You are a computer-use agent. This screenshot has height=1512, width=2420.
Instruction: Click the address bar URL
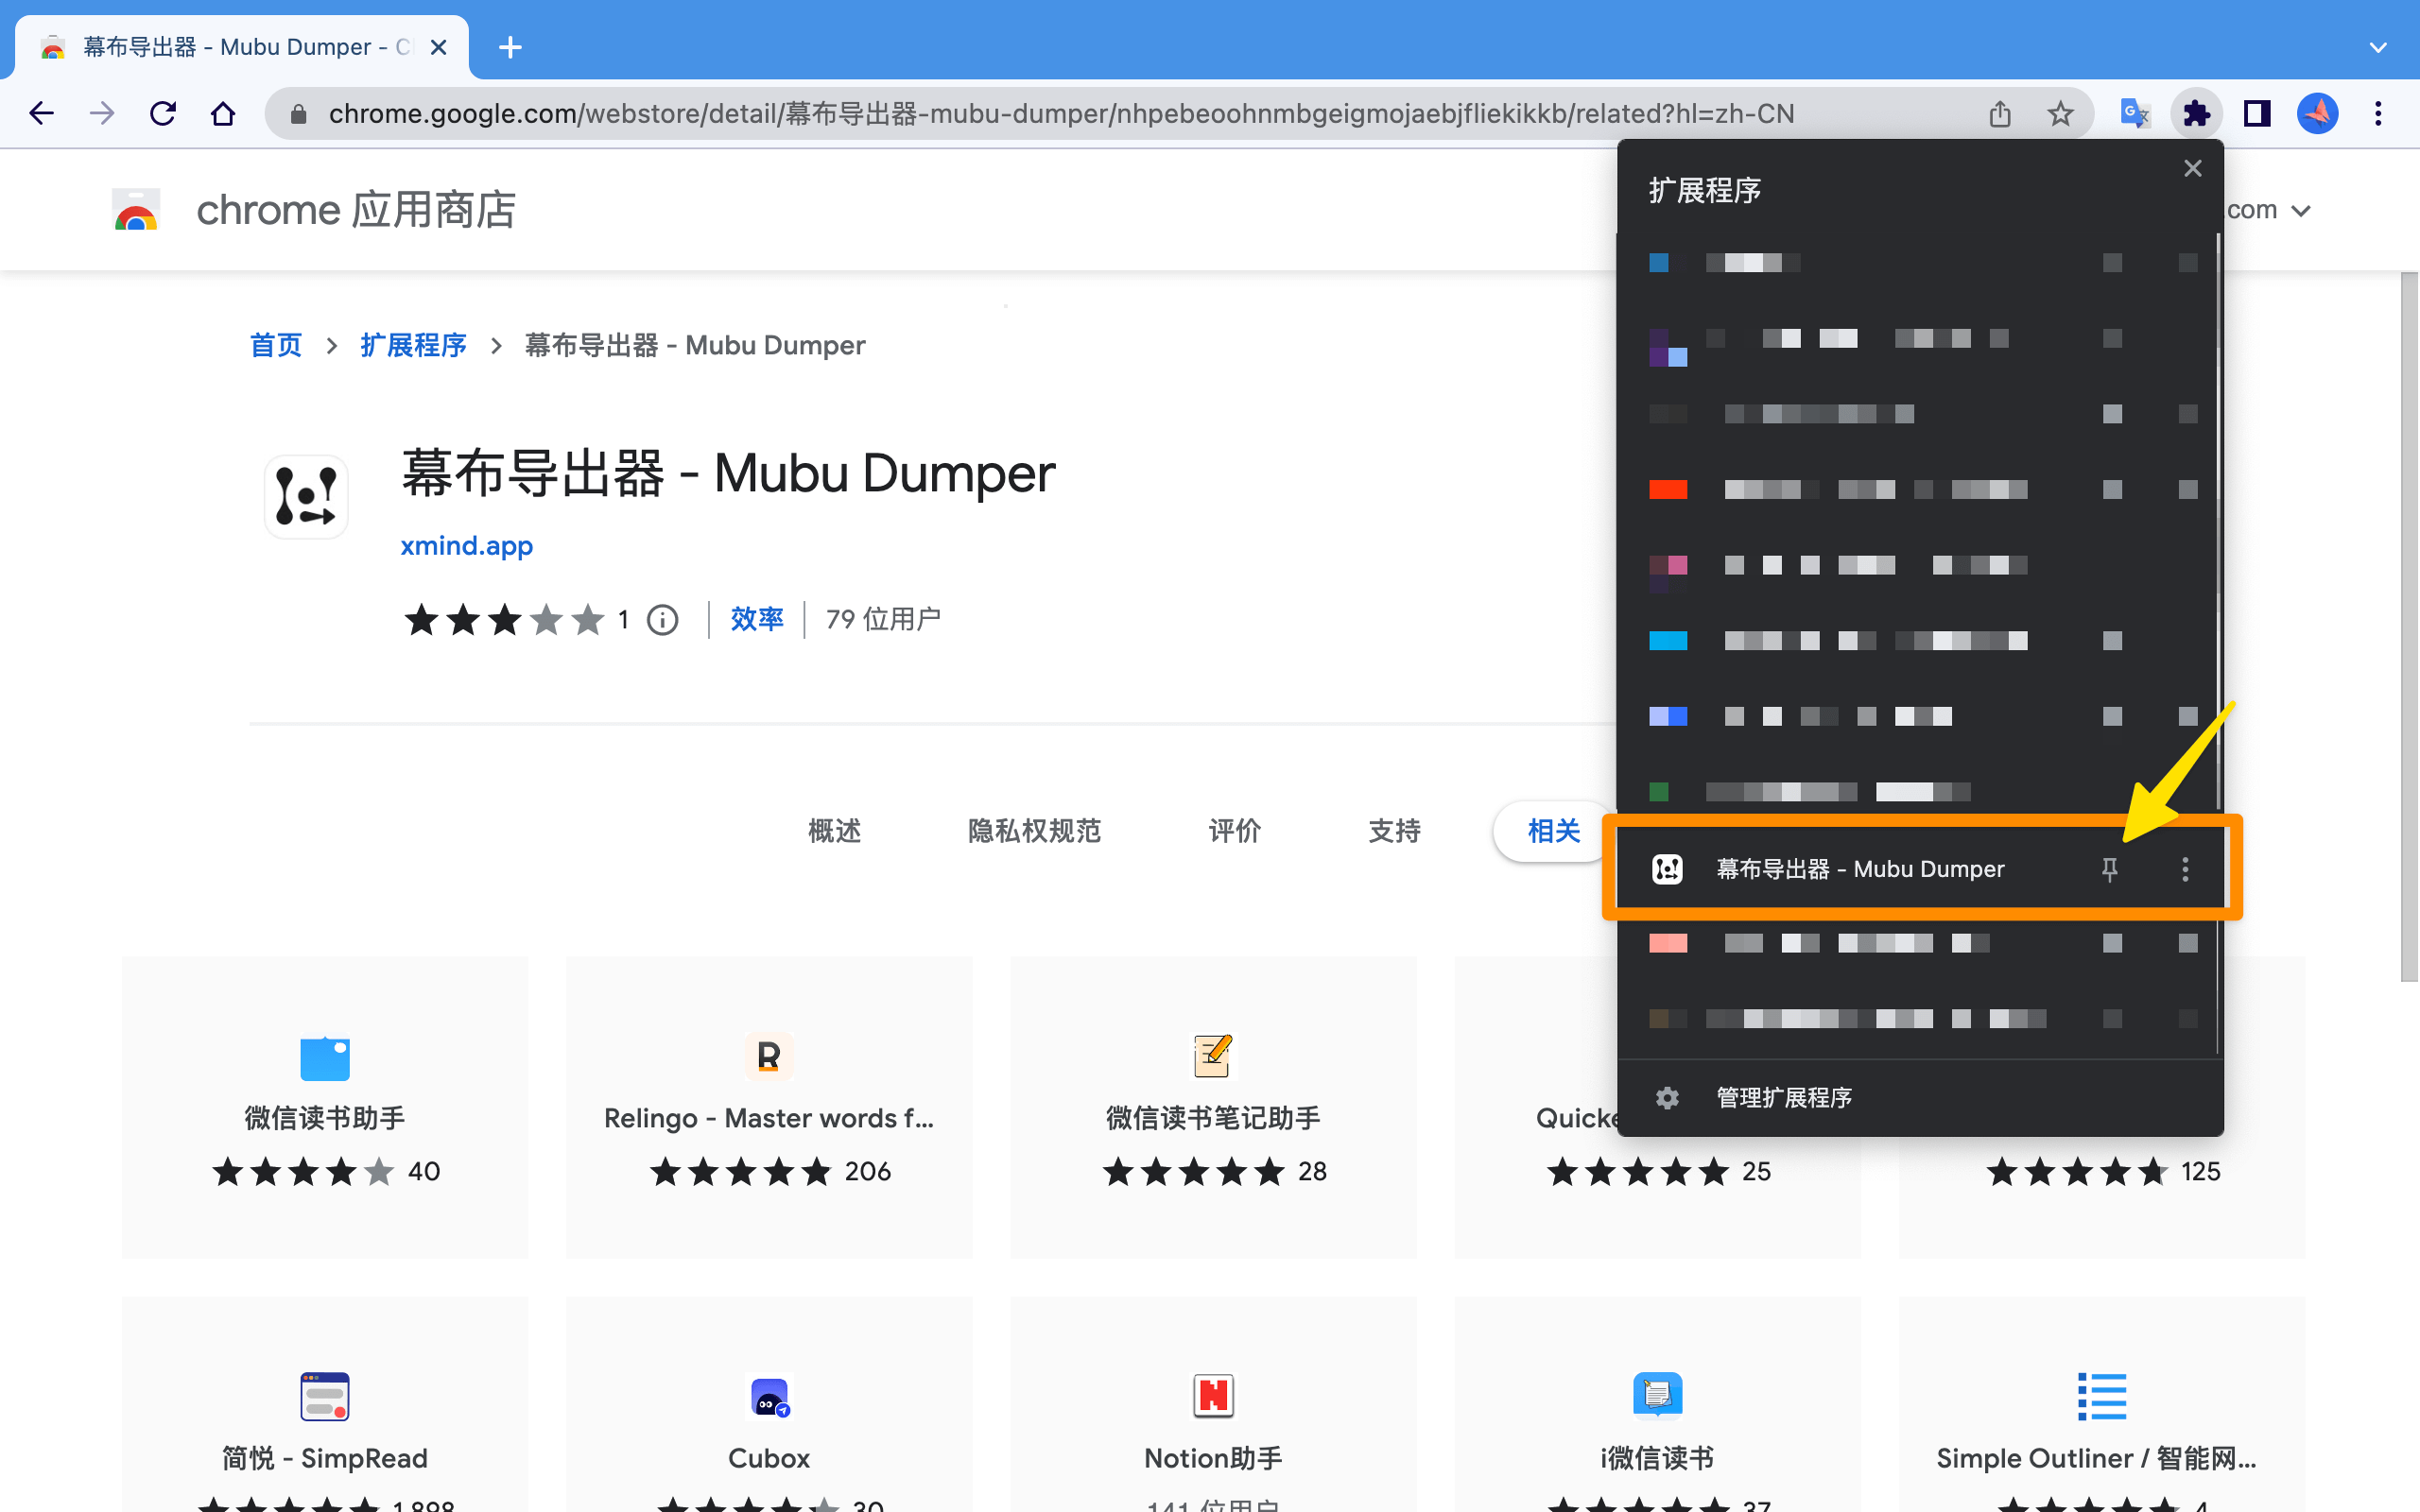[x=1061, y=114]
